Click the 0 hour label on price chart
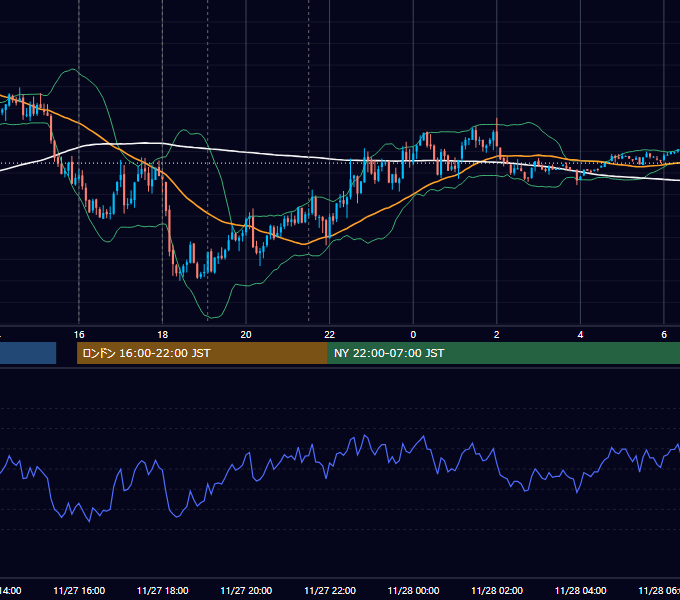The height and width of the screenshot is (600, 680). 413,335
